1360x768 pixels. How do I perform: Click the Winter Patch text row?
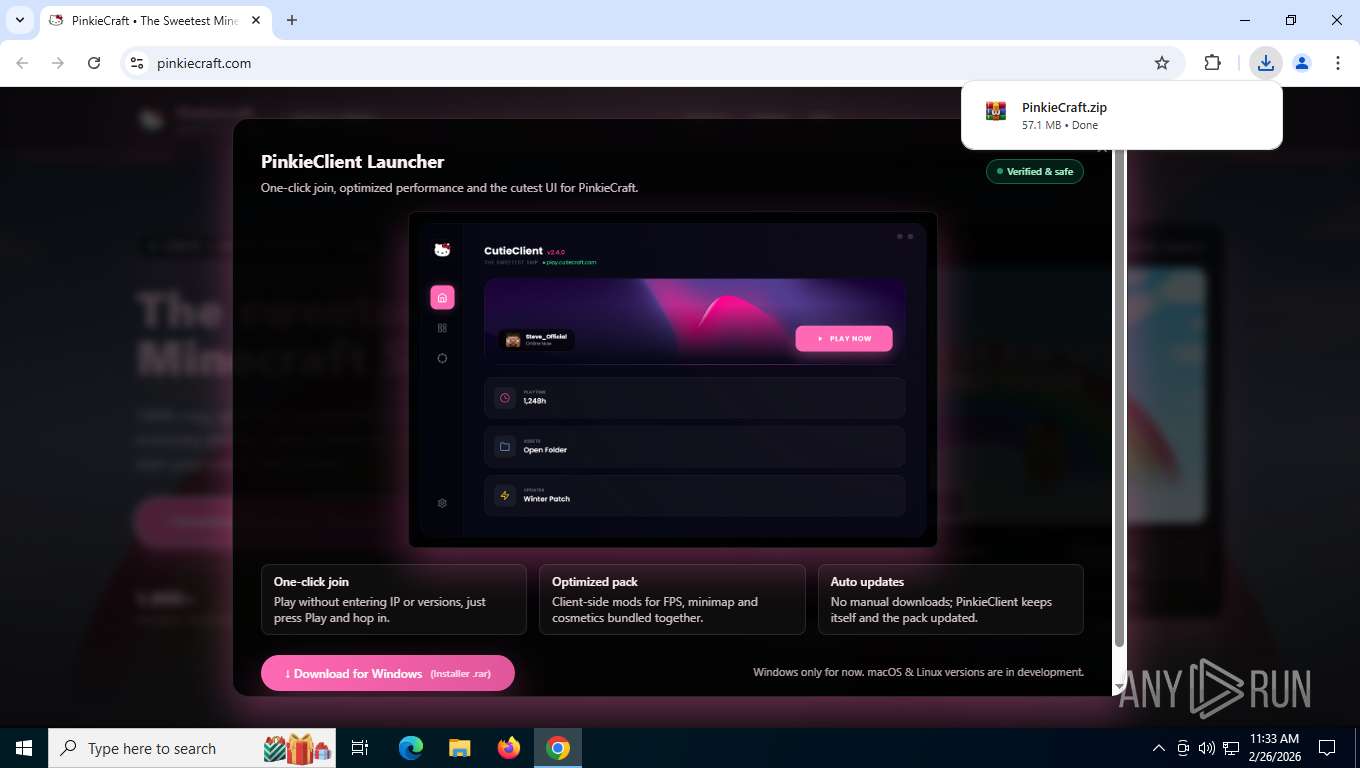click(x=694, y=495)
